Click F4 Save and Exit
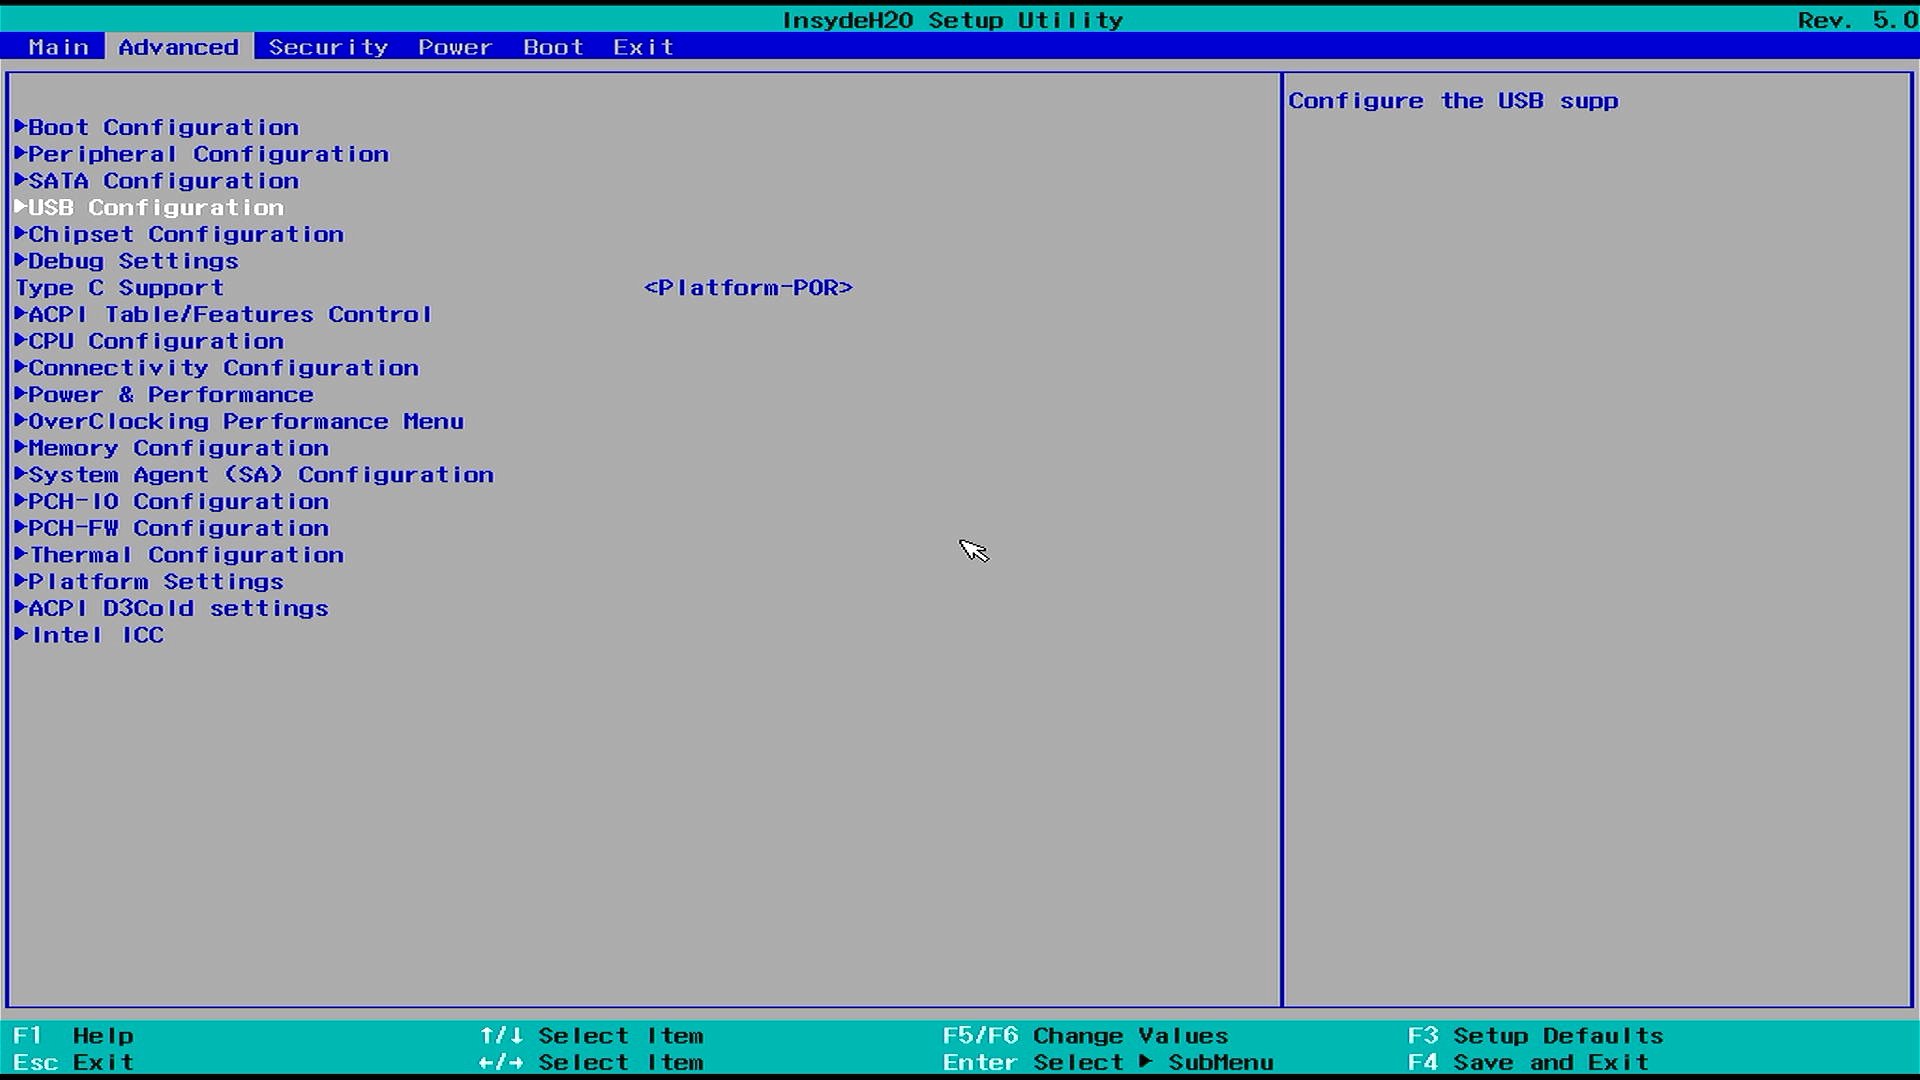The height and width of the screenshot is (1080, 1920). [1528, 1062]
